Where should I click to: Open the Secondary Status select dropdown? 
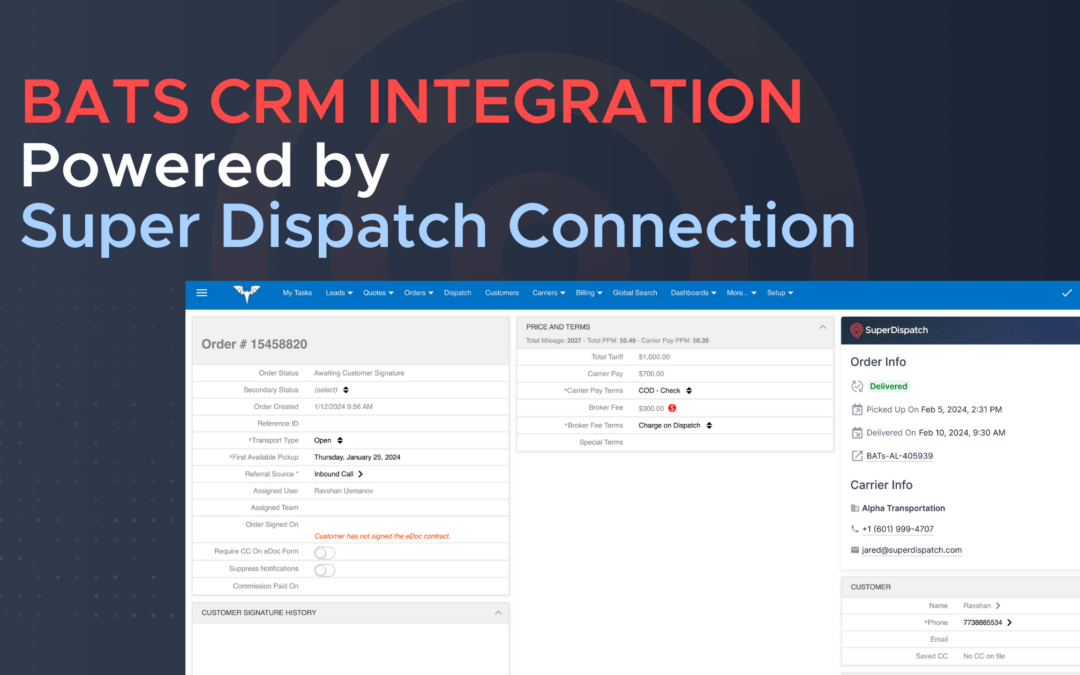pyautogui.click(x=332, y=389)
